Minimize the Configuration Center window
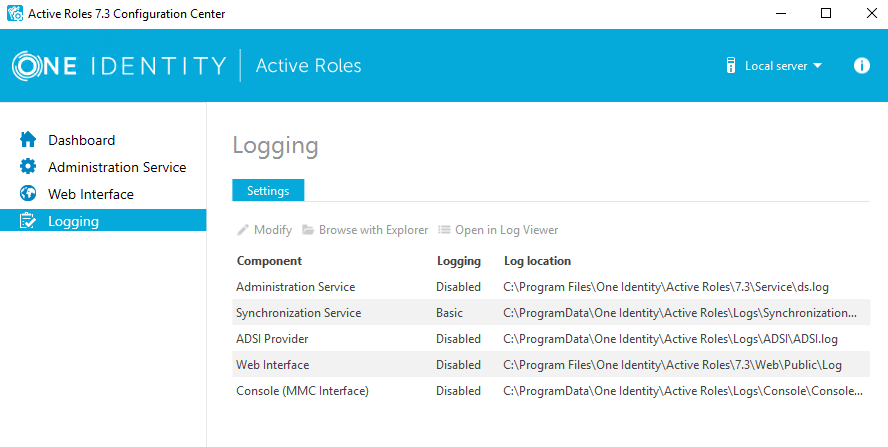888x447 pixels. click(x=781, y=13)
